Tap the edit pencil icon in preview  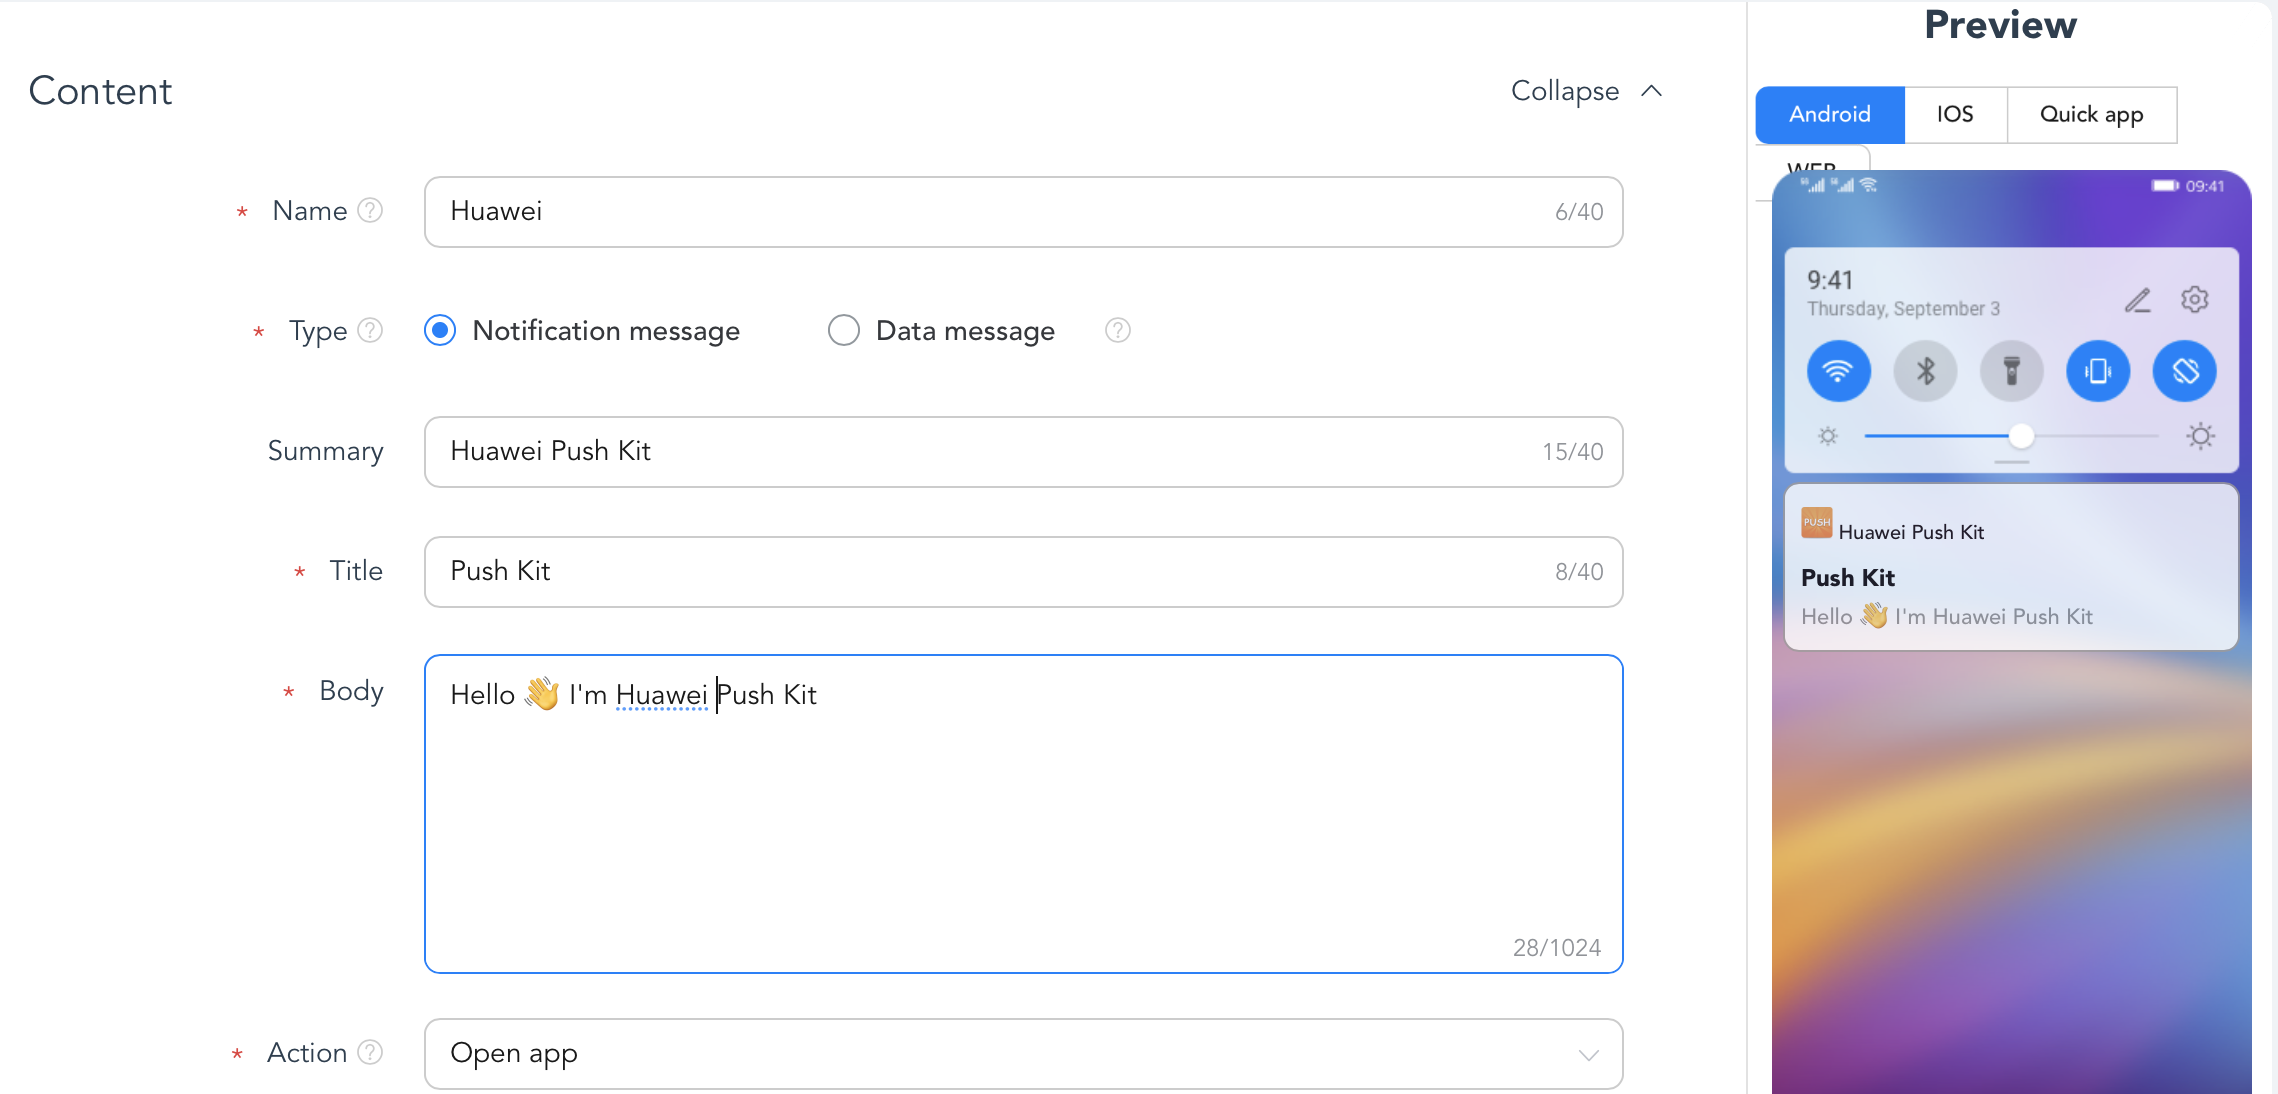(x=2138, y=300)
